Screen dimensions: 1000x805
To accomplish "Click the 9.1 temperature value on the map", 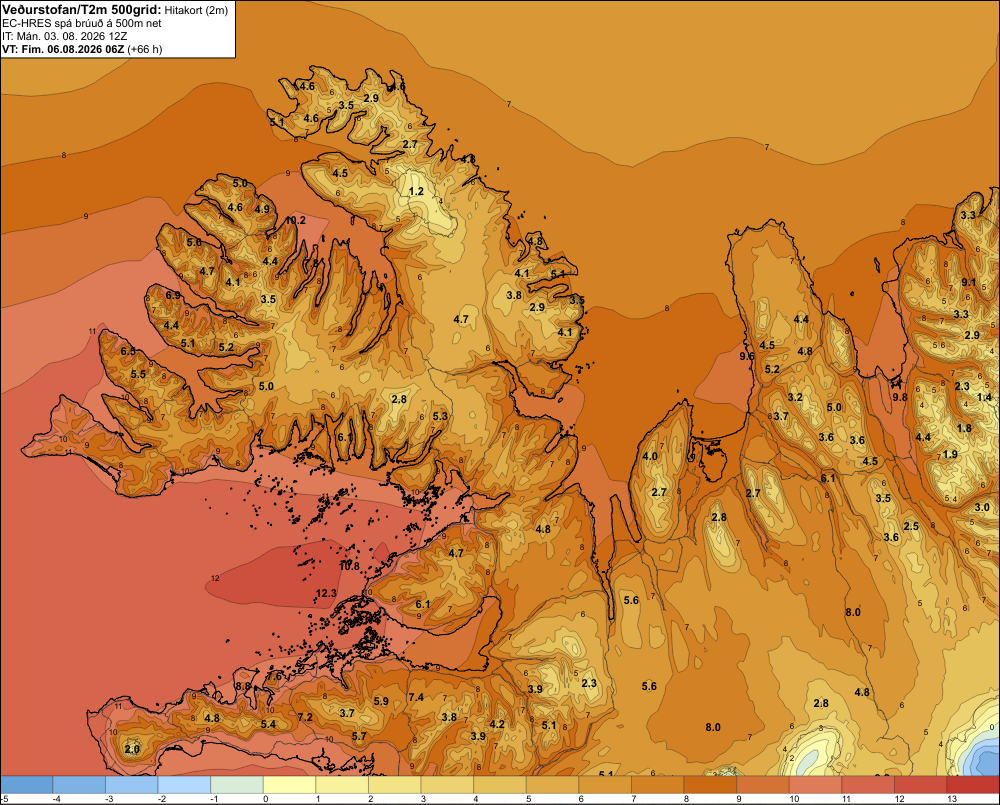I will [969, 282].
